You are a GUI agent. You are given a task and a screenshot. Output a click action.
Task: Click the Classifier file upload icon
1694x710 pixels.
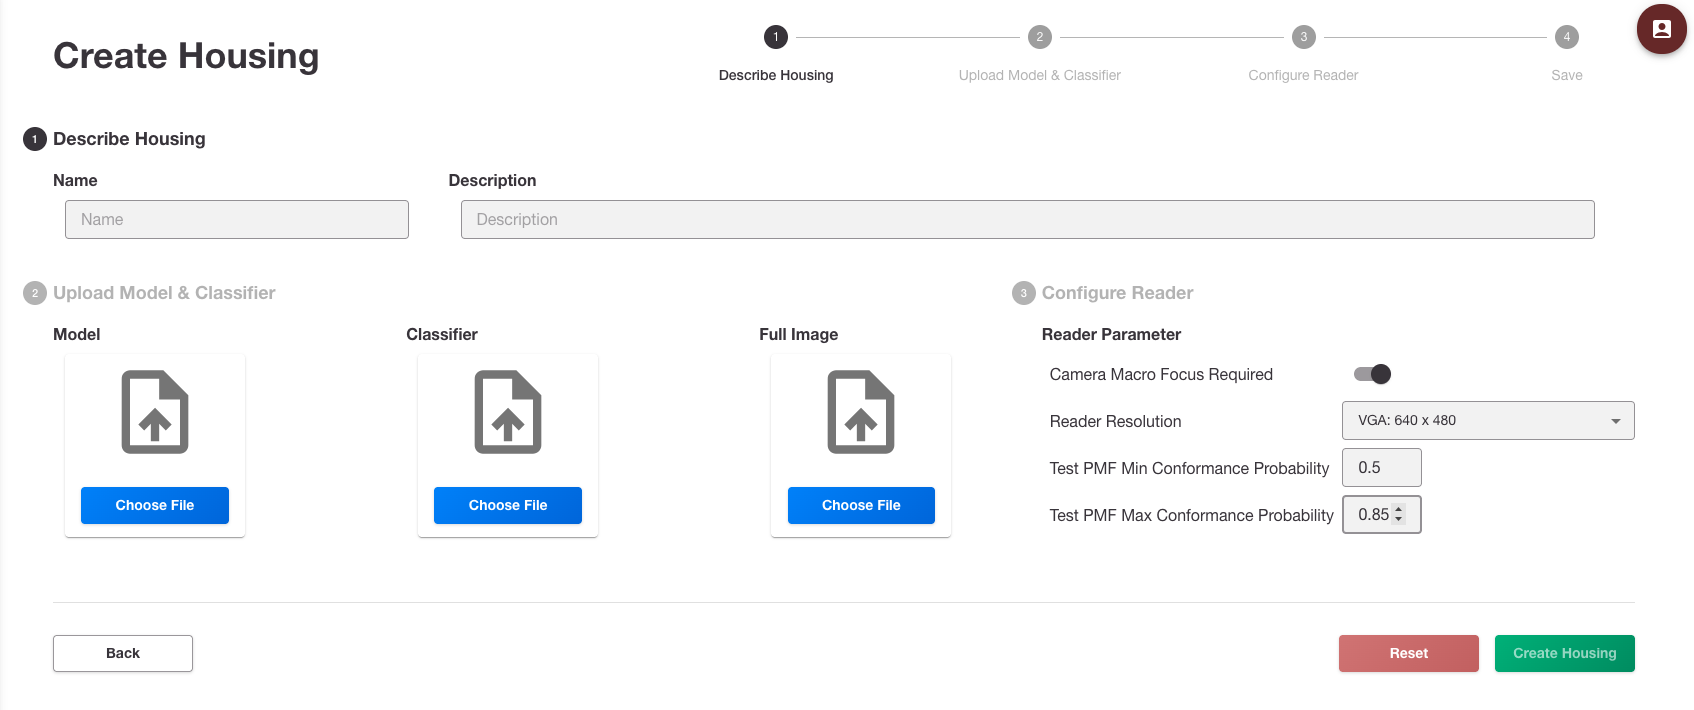(x=508, y=412)
